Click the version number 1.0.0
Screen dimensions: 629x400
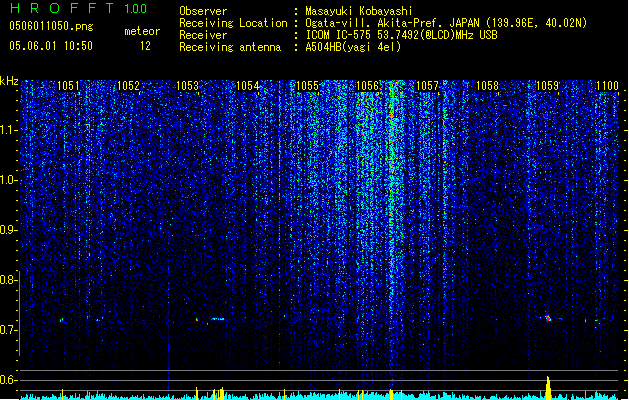point(136,9)
